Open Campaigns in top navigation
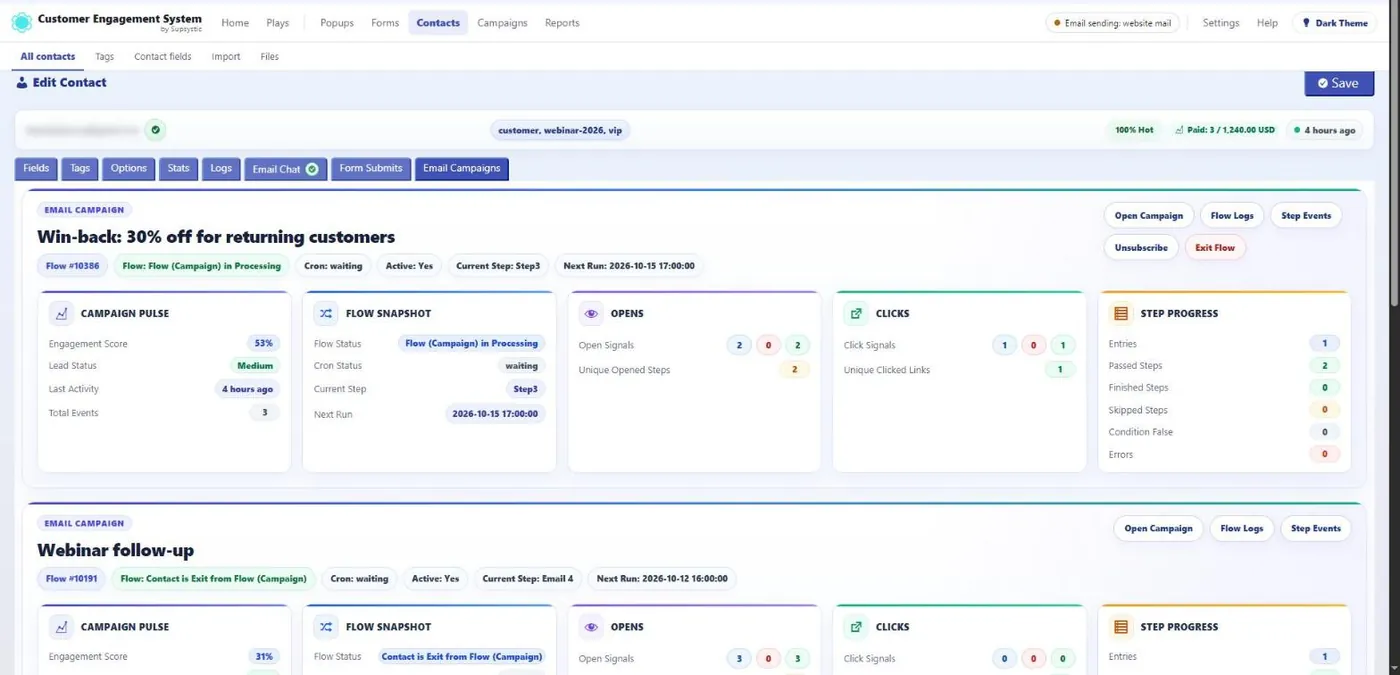The width and height of the screenshot is (1400, 675). point(502,23)
